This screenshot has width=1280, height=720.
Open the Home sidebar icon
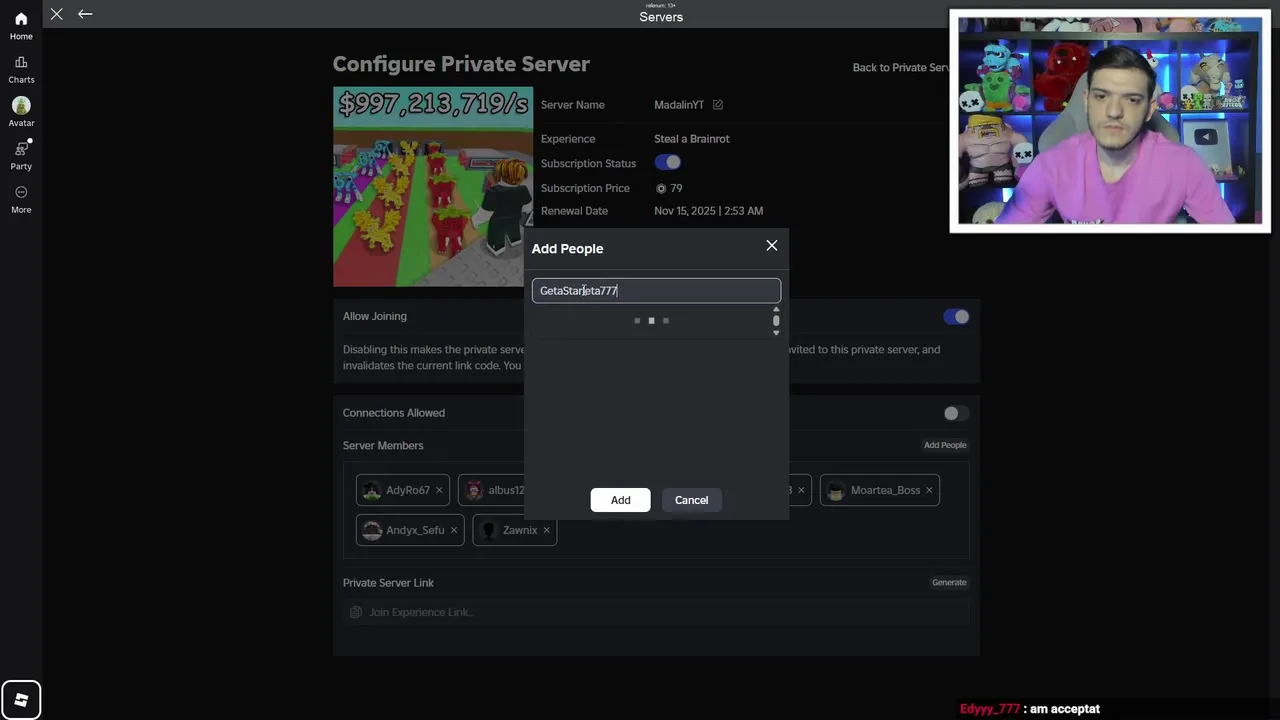[x=21, y=19]
